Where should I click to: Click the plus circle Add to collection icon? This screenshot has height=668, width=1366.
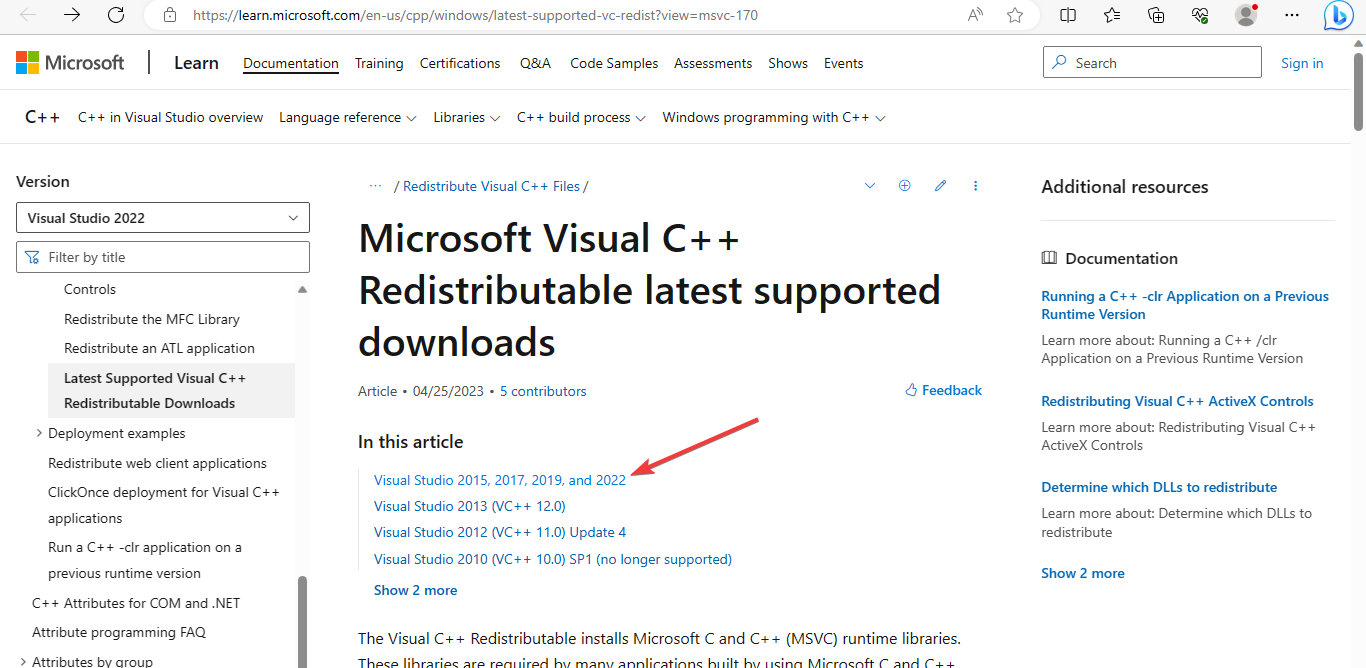(x=905, y=186)
